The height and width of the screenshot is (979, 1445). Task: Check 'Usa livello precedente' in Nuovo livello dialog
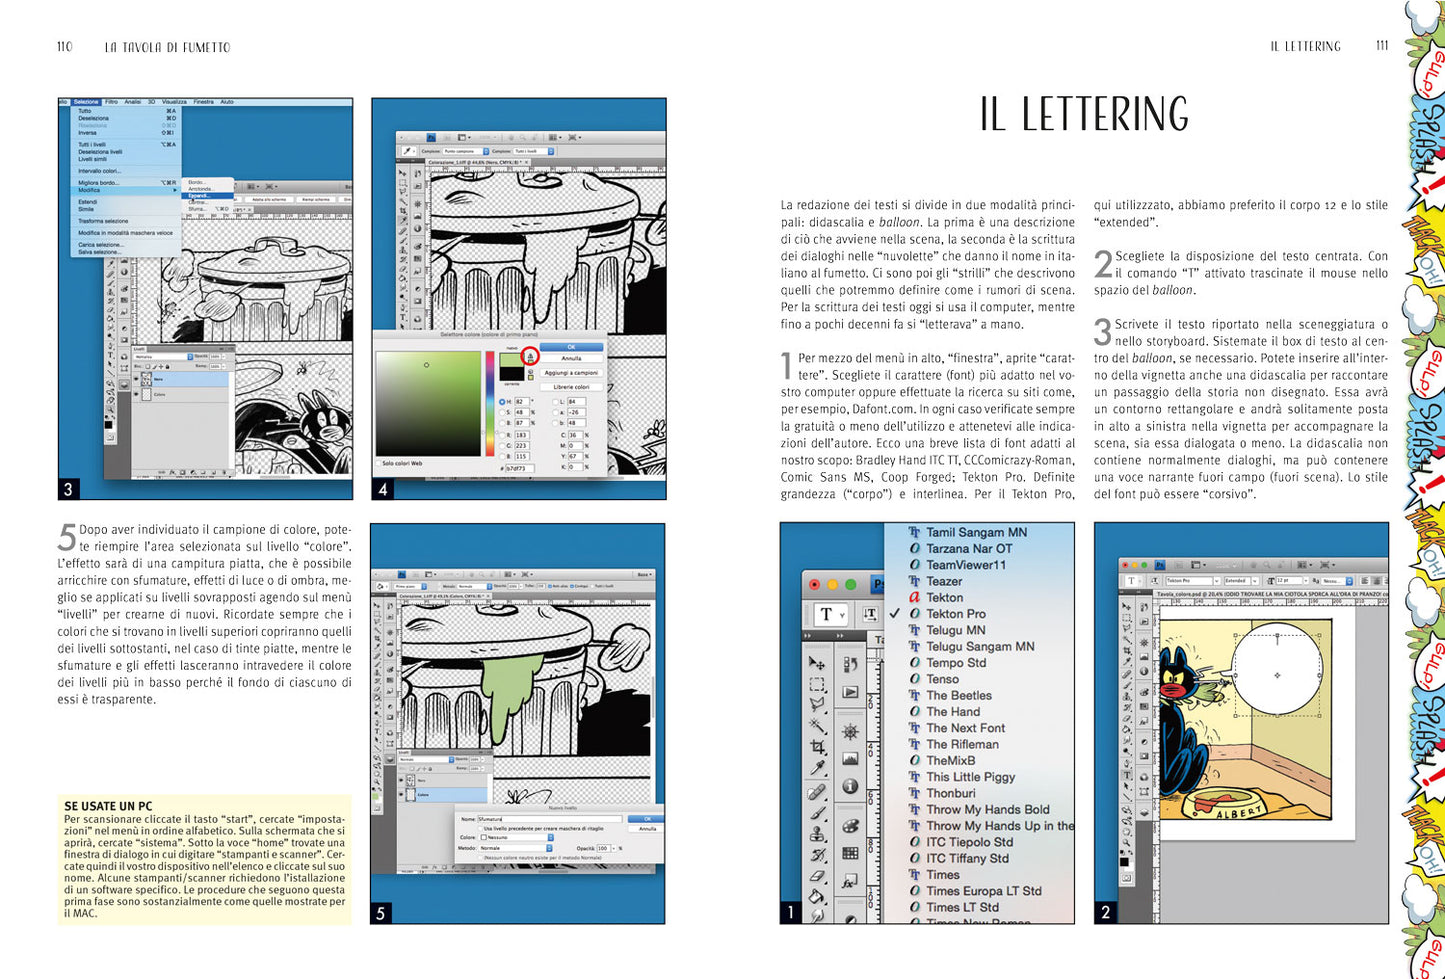pyautogui.click(x=480, y=829)
